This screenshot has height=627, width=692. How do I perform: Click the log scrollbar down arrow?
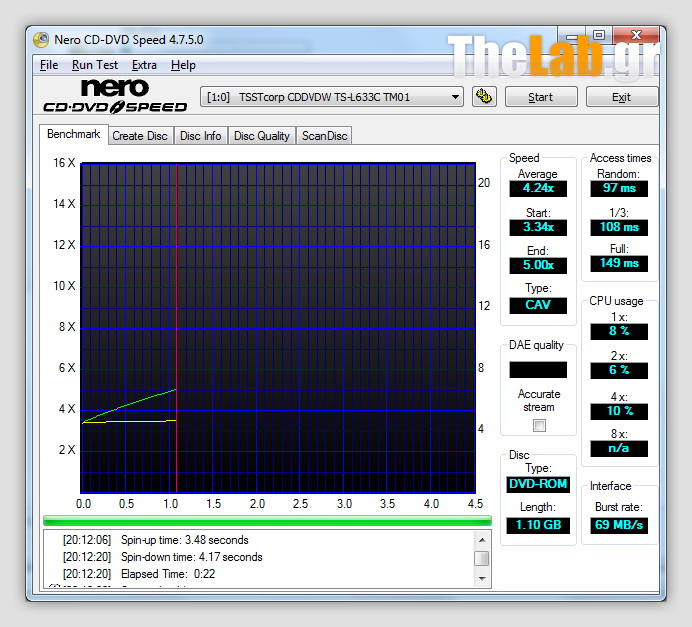point(482,578)
